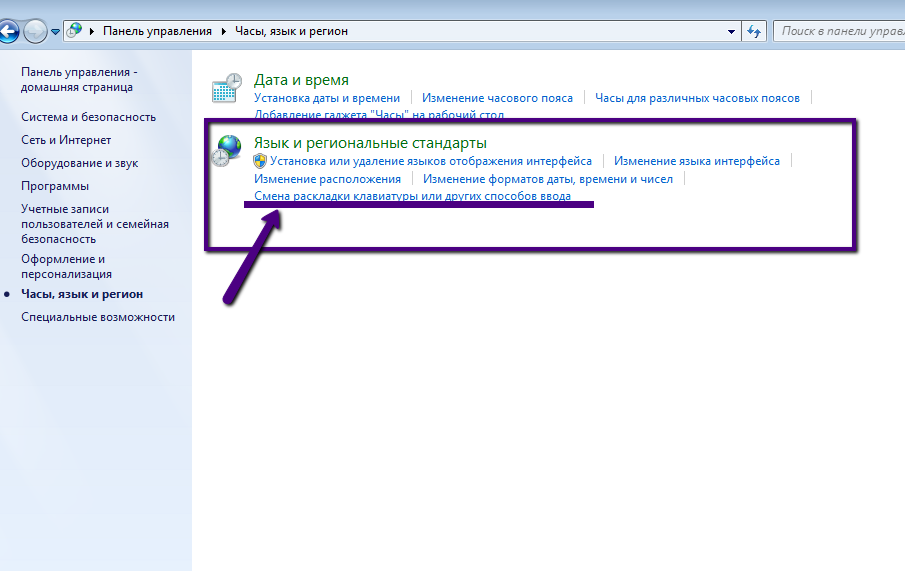Image resolution: width=905 pixels, height=571 pixels.
Task: Click the UAC shield icon before Установка языков
Action: [x=260, y=161]
